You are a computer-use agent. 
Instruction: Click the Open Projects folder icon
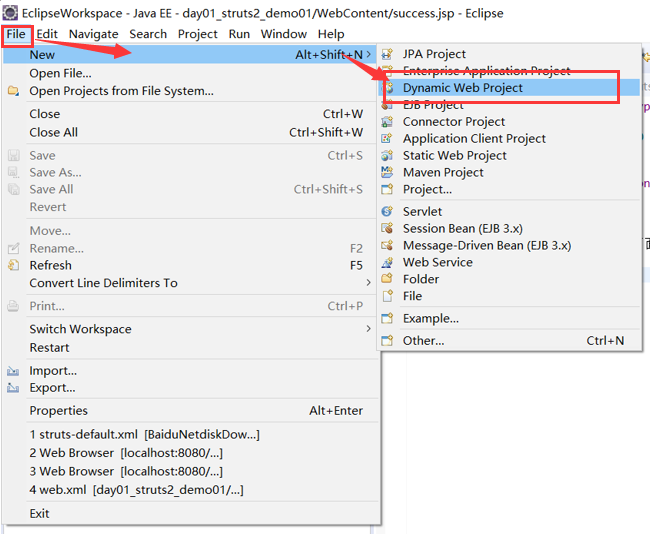pyautogui.click(x=13, y=91)
